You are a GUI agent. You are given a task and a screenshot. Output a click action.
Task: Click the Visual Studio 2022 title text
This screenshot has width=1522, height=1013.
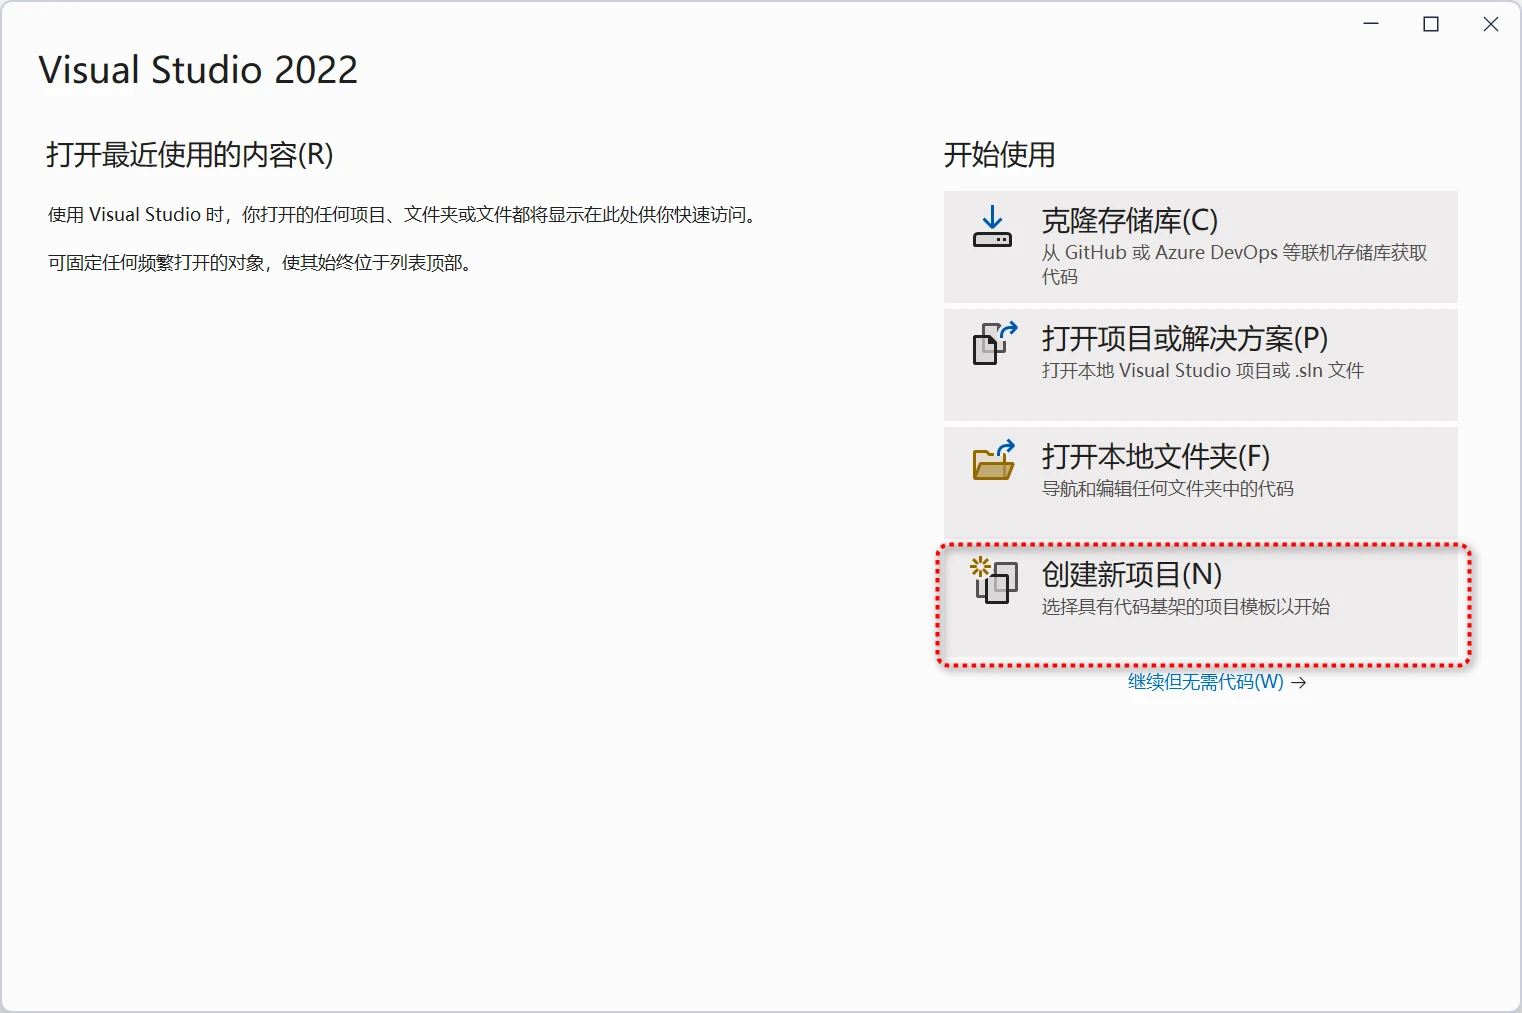point(198,70)
